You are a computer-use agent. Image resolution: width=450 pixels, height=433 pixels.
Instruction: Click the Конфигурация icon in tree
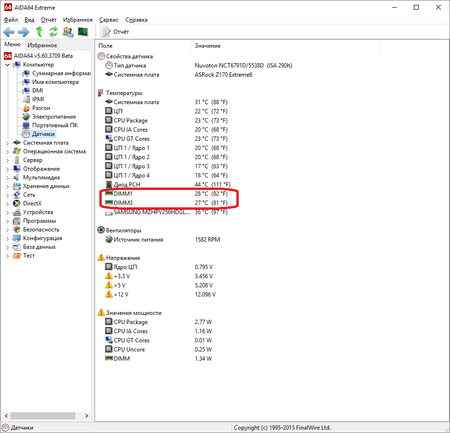tap(17, 238)
